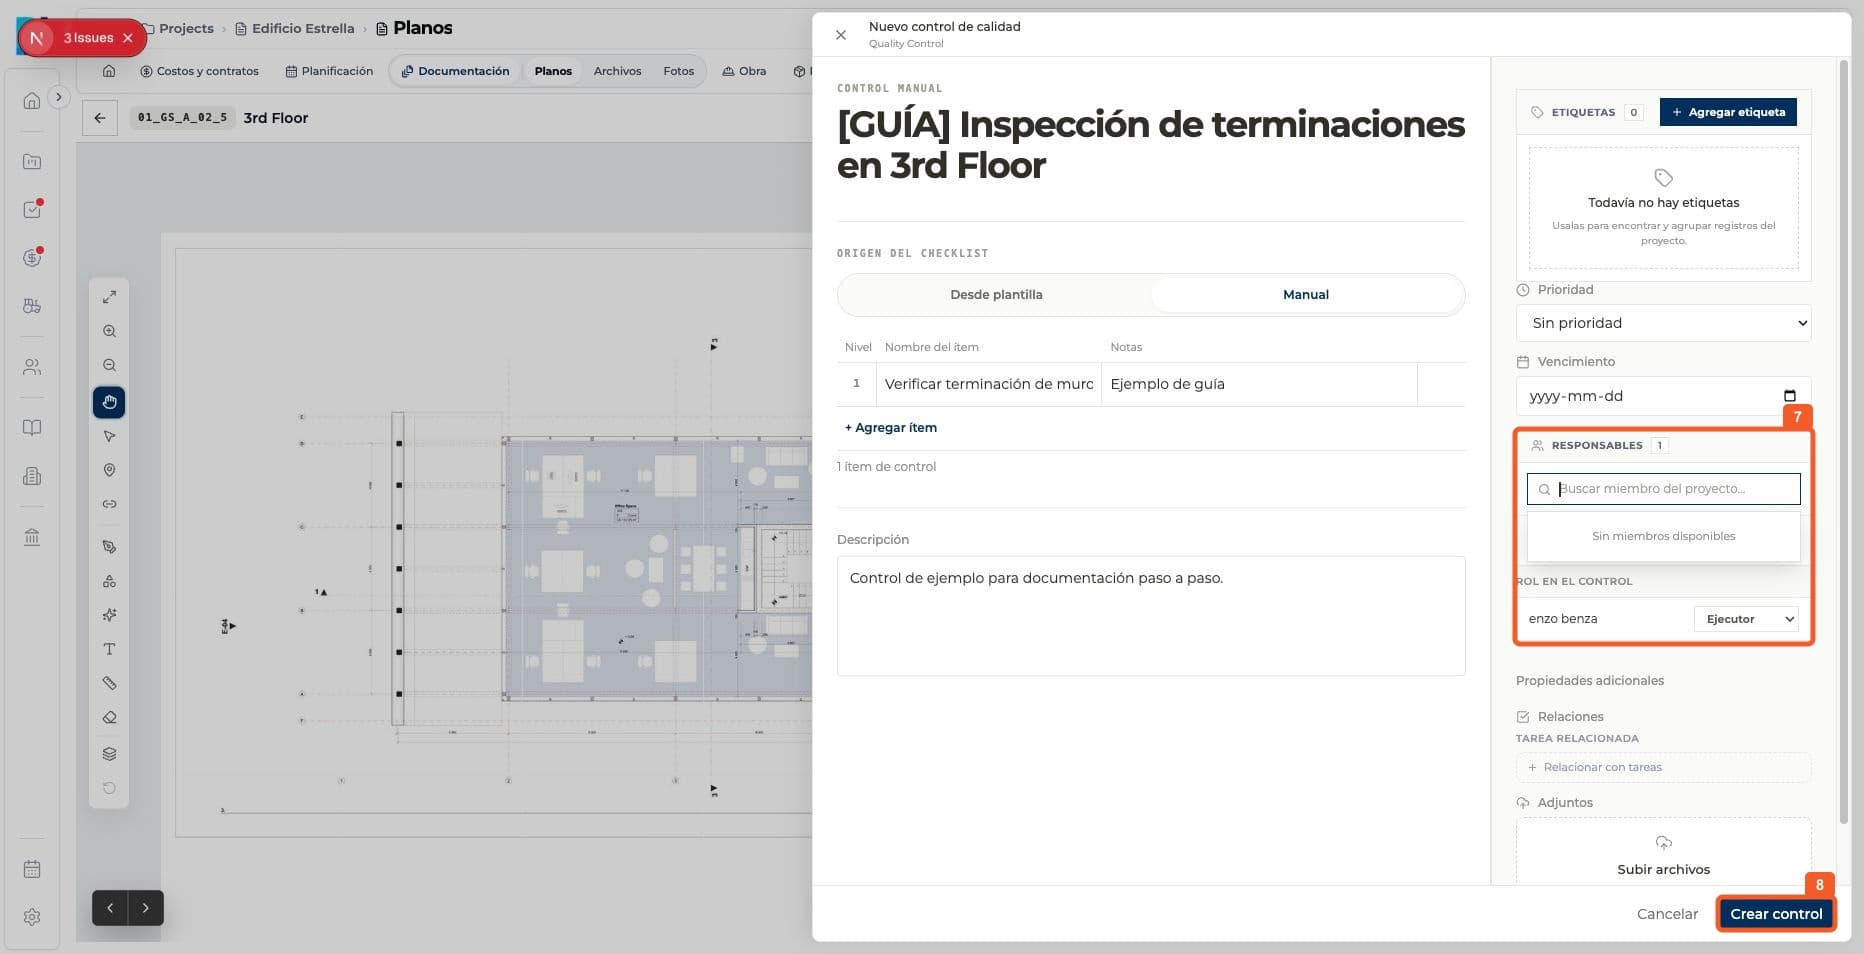Activate the sparkle AI tool

(109, 615)
